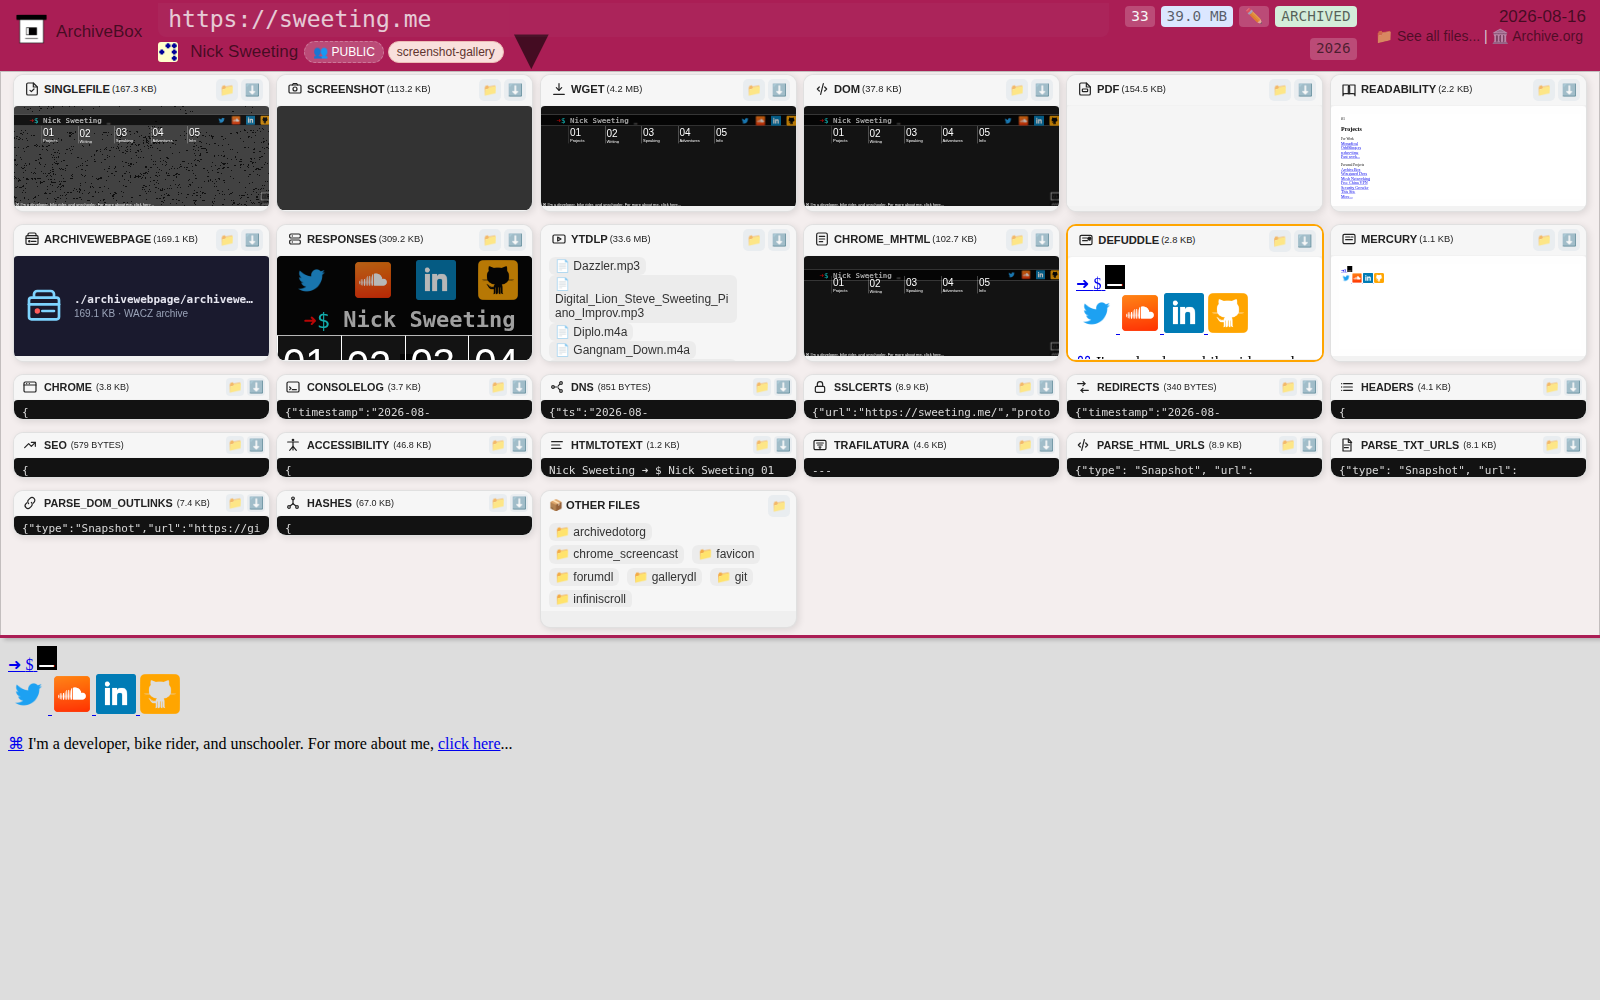Viewport: 1600px width, 1000px height.
Task: Open the favicon folder in Other Files
Action: pos(726,554)
